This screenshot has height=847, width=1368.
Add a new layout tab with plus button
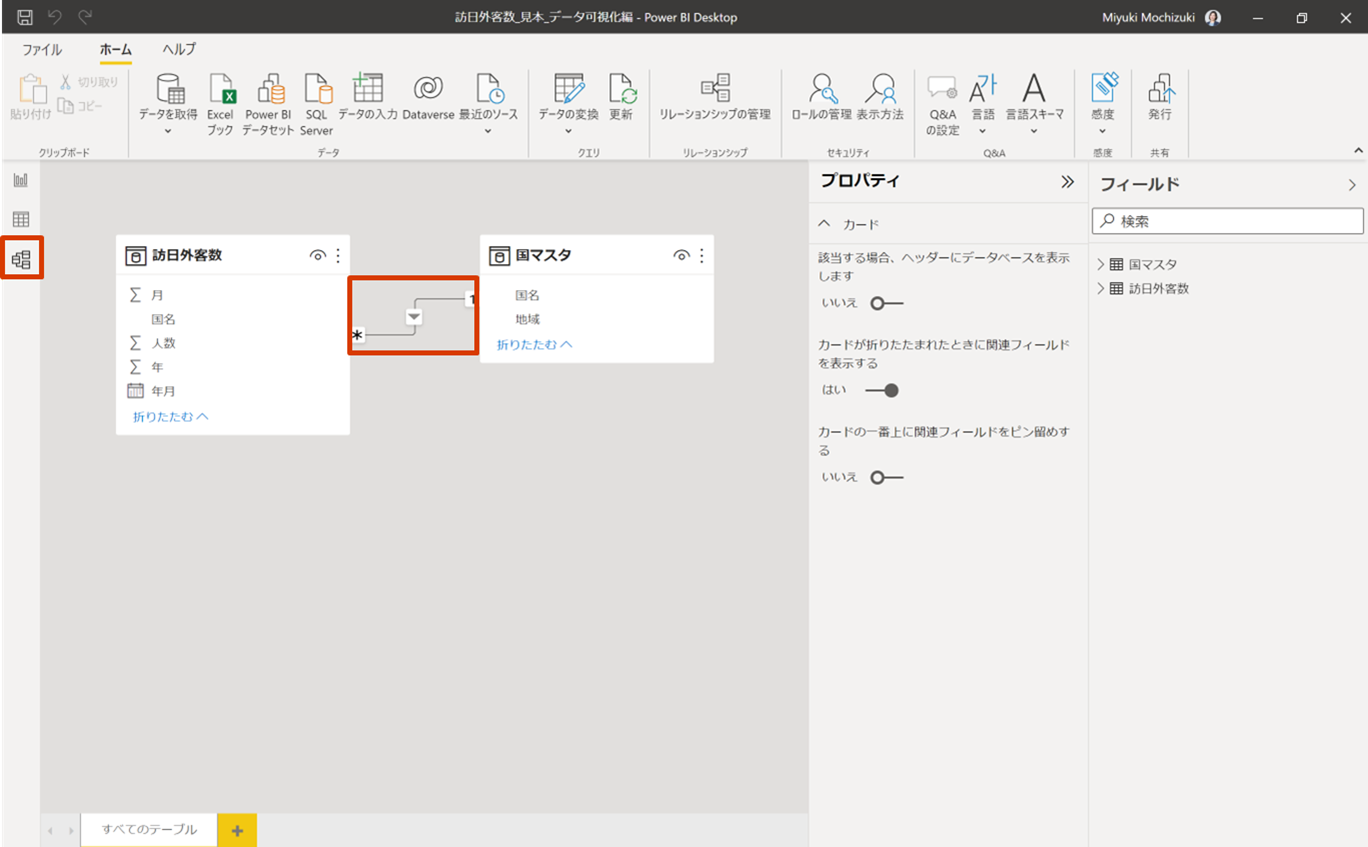(237, 830)
